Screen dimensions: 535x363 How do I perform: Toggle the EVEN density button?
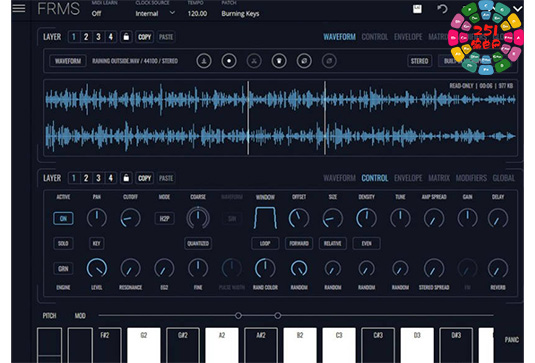tap(366, 244)
